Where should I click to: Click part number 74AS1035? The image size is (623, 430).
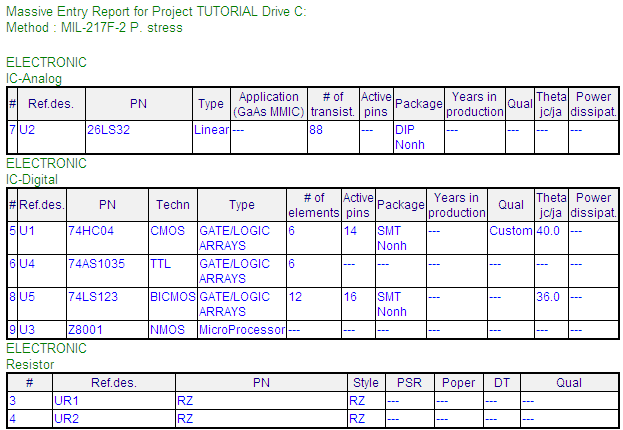click(x=96, y=264)
